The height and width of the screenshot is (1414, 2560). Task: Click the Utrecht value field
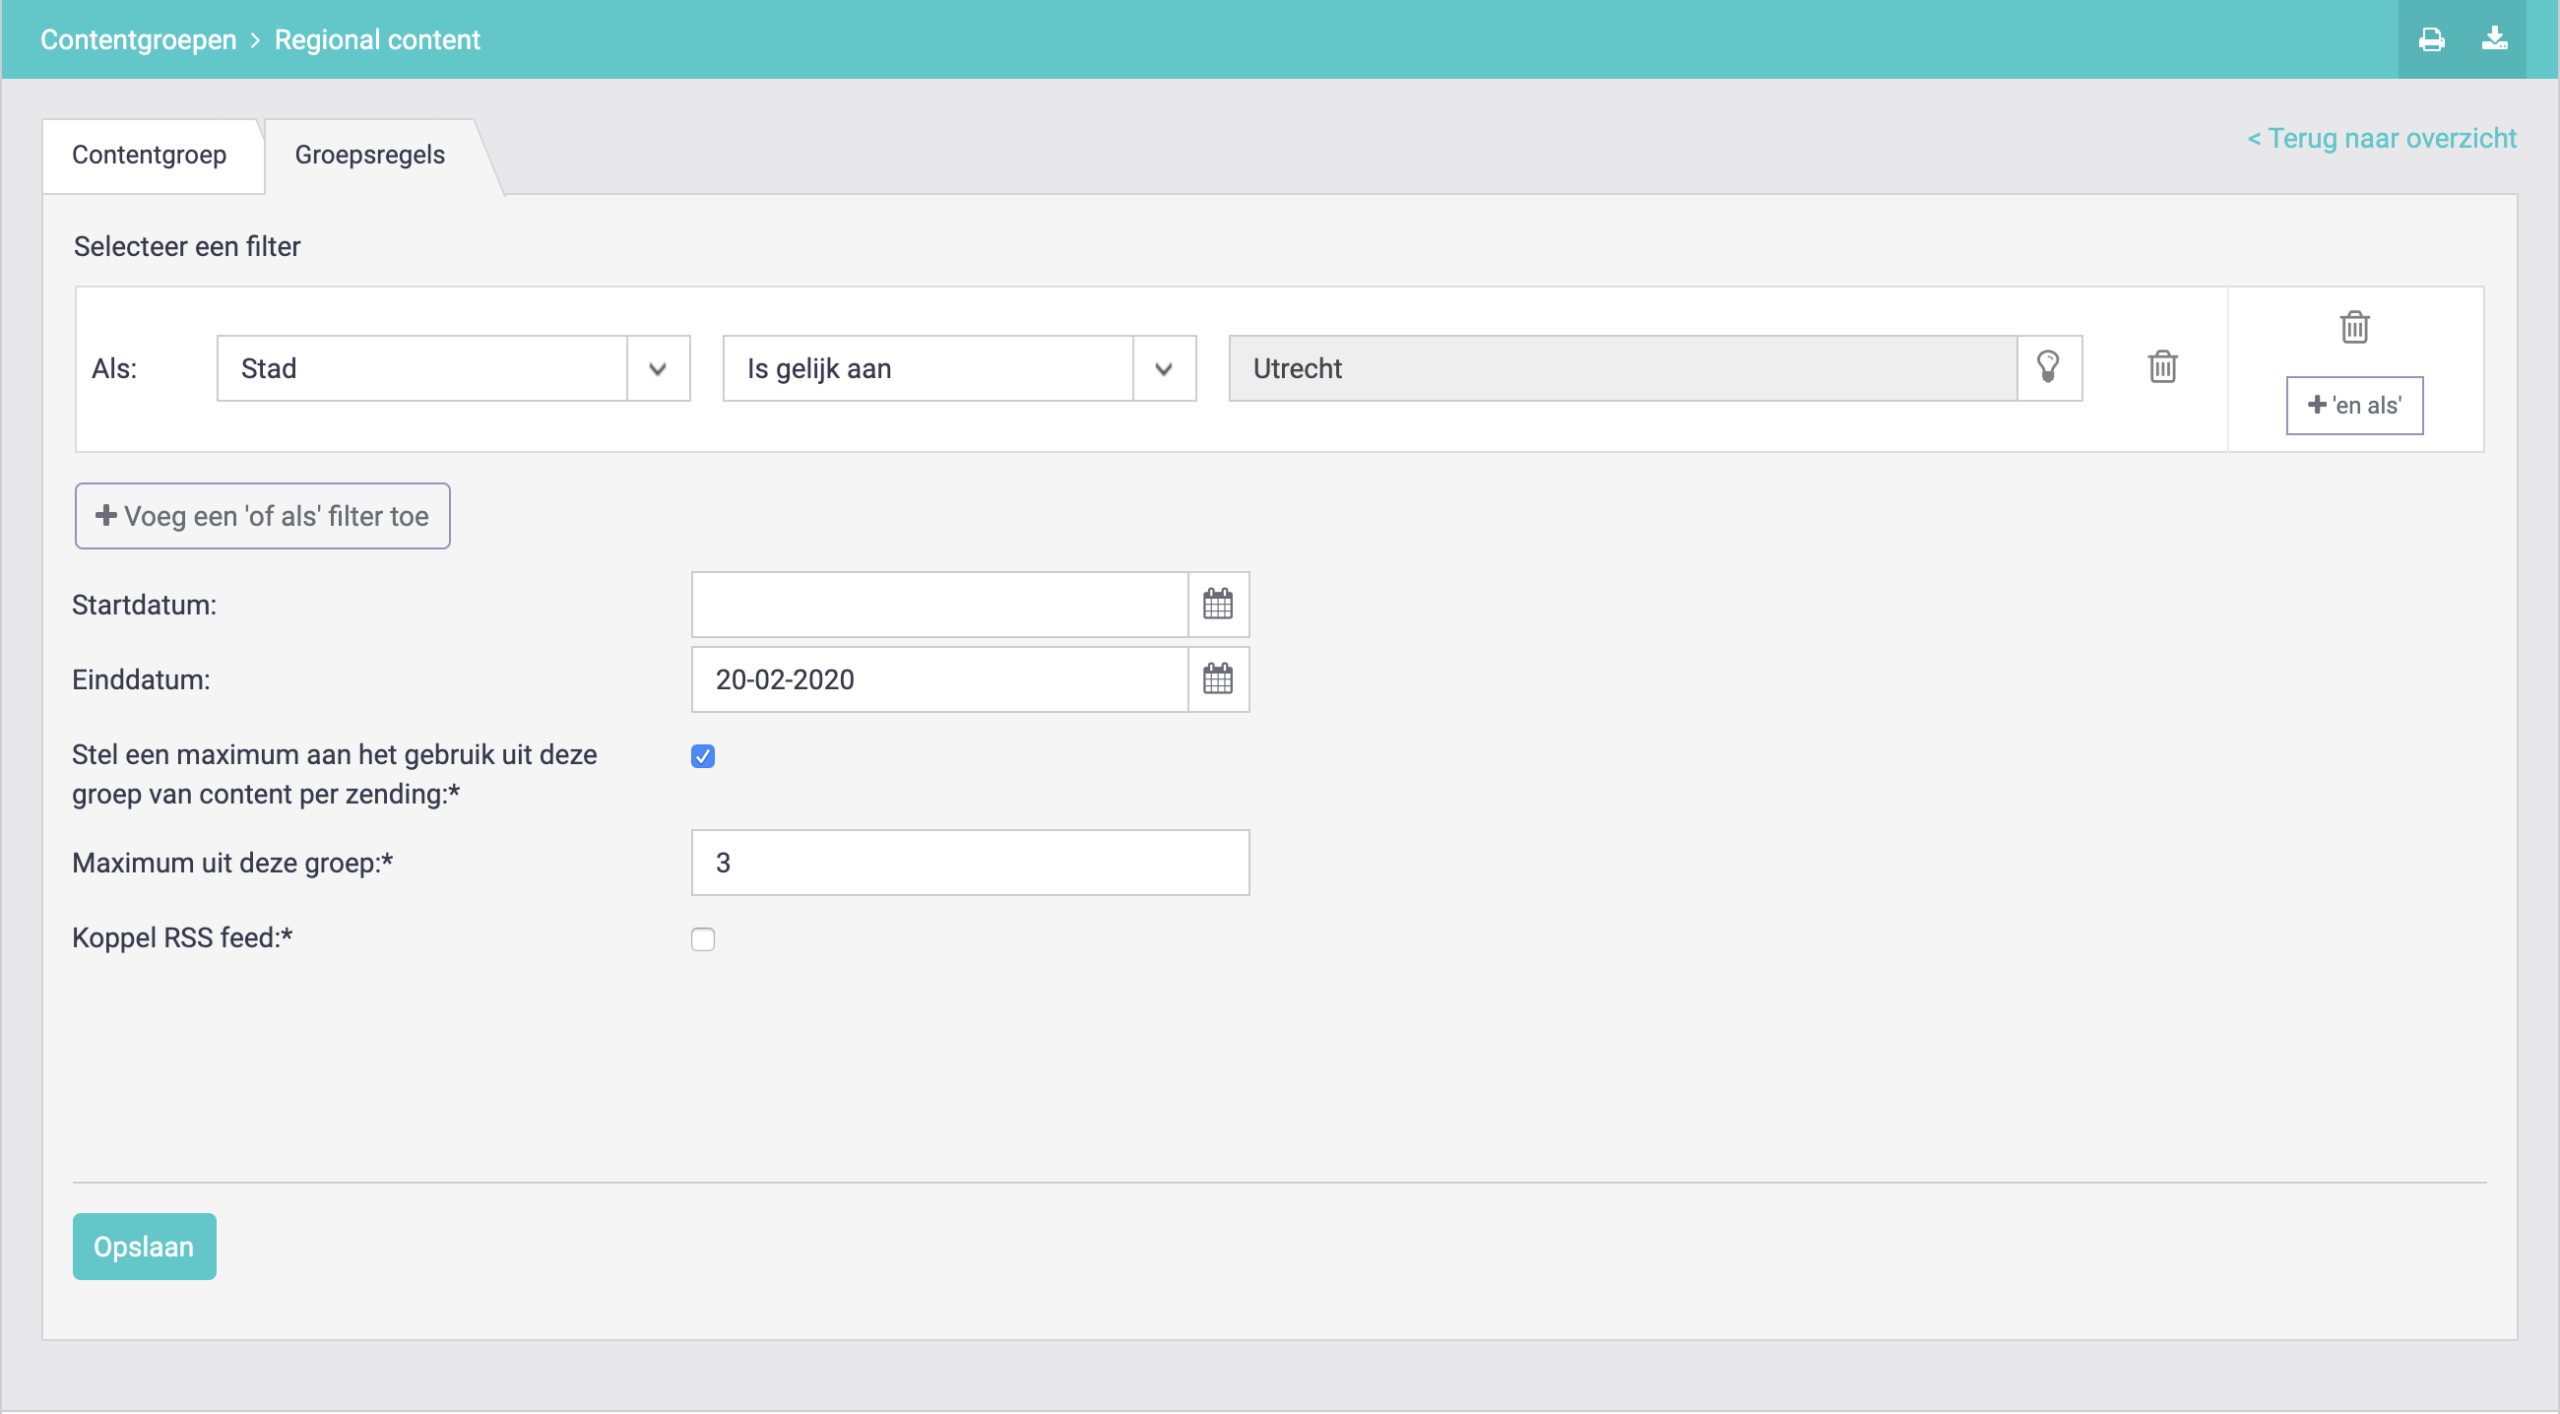[1622, 368]
